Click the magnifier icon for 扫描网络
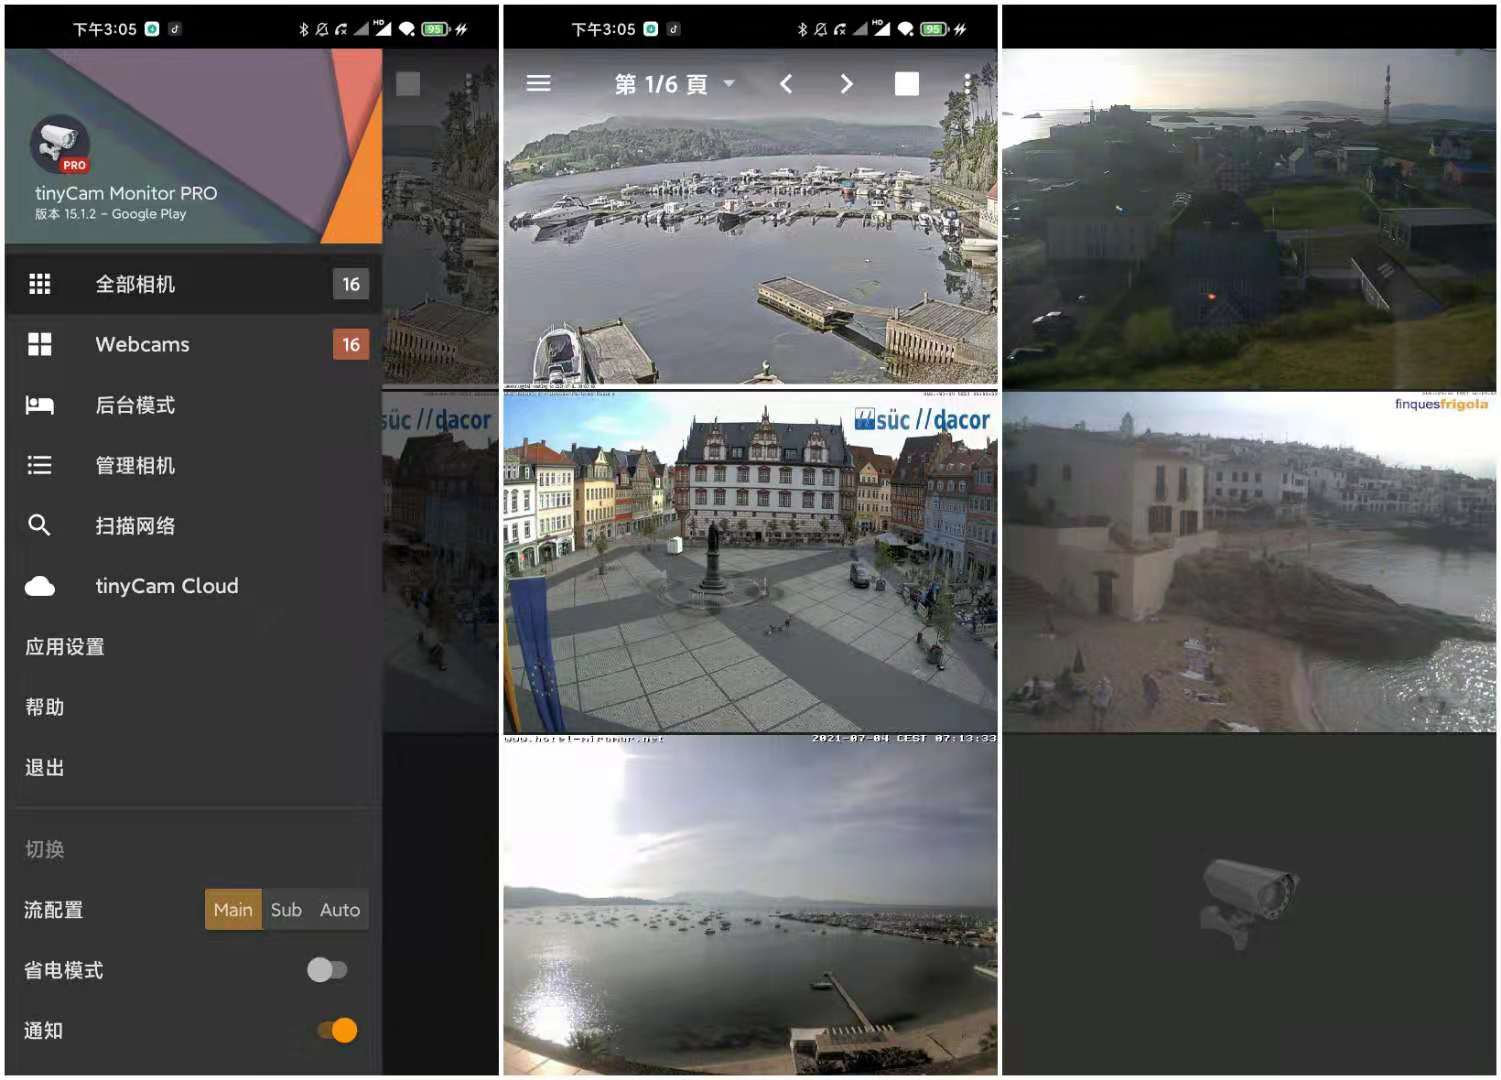 pos(39,525)
